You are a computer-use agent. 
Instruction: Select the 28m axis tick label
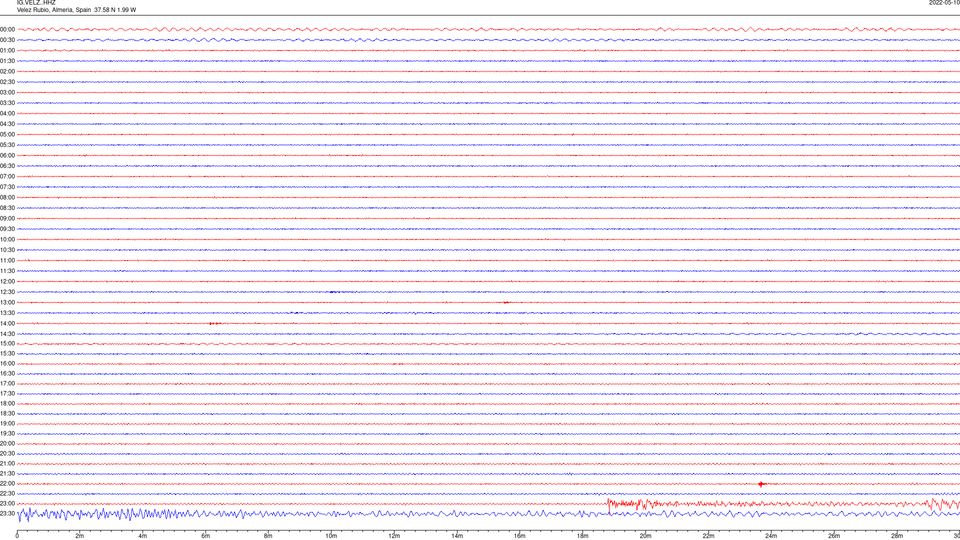tap(898, 536)
